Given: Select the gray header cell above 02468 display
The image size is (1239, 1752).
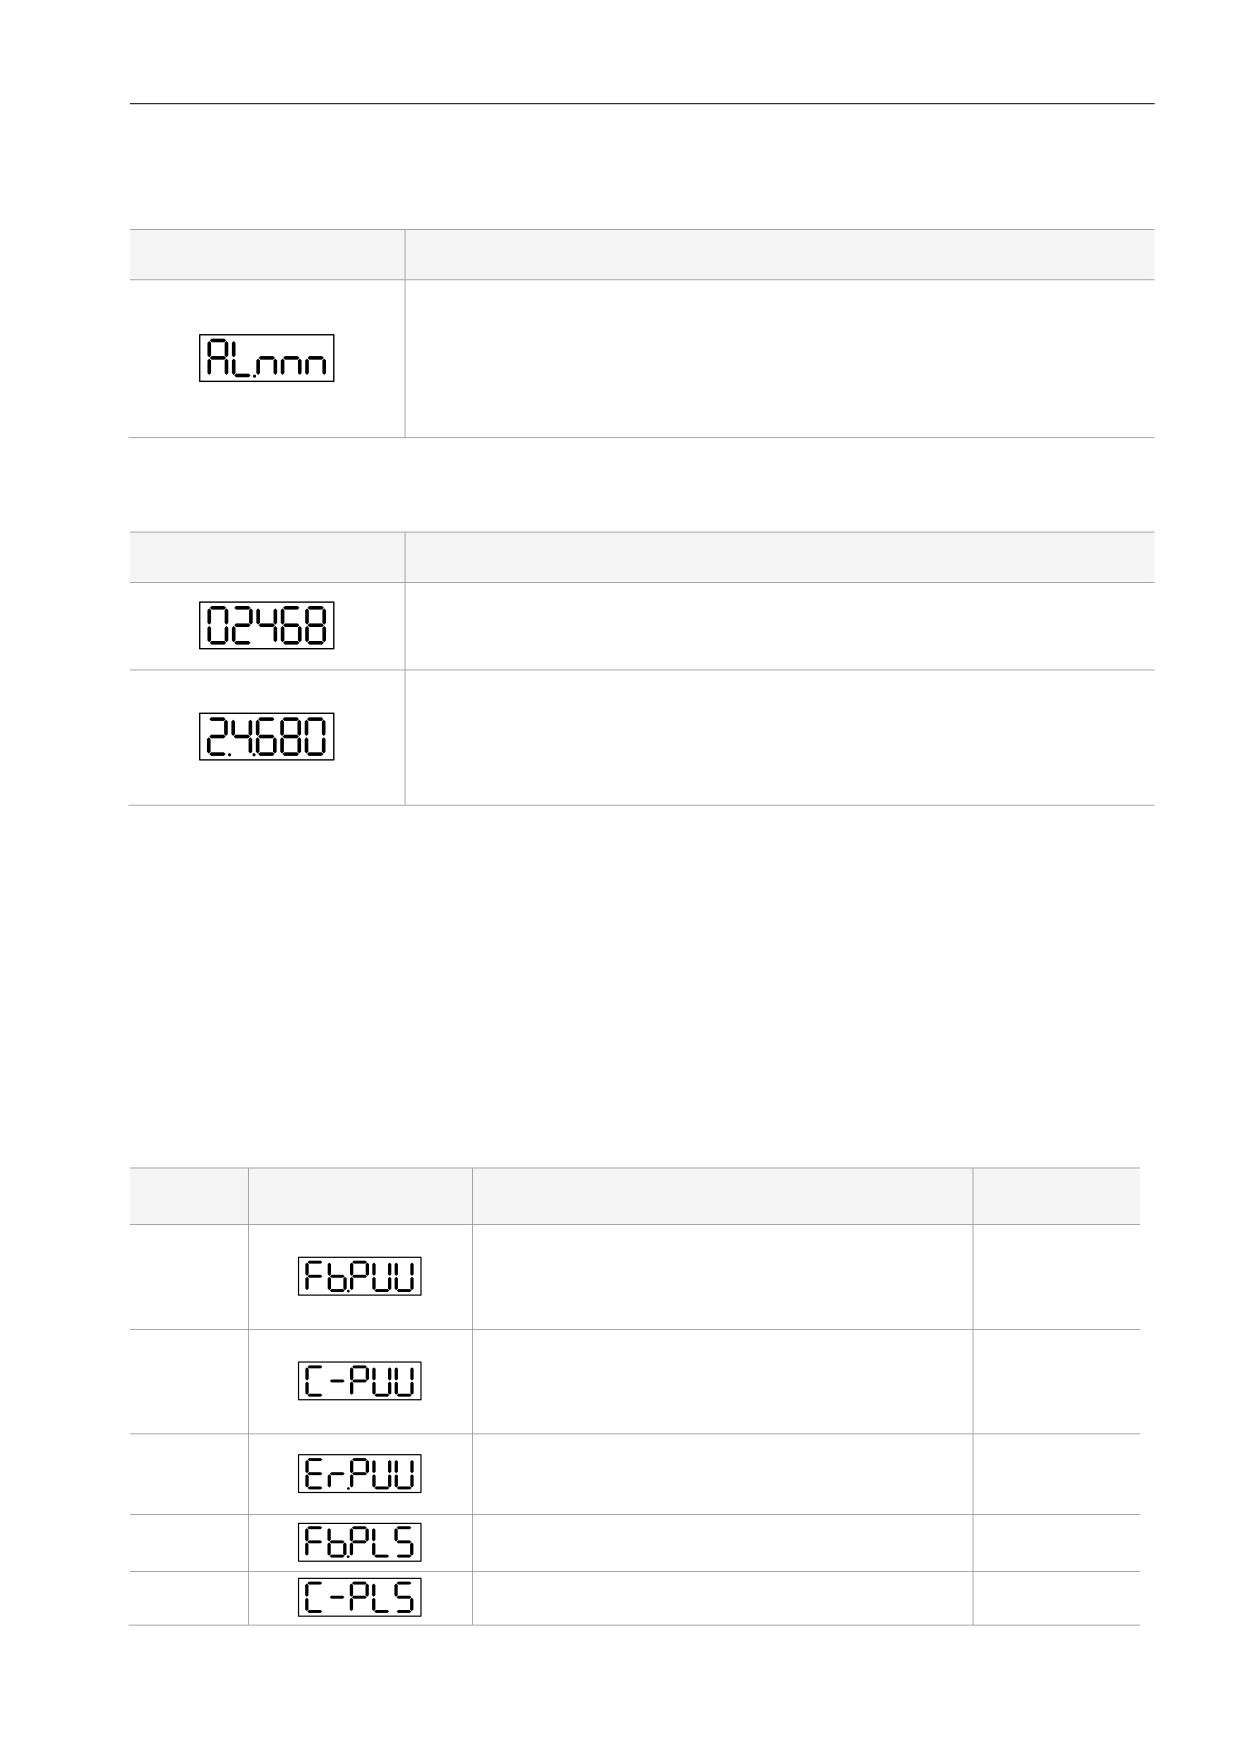Looking at the screenshot, I should 266,557.
